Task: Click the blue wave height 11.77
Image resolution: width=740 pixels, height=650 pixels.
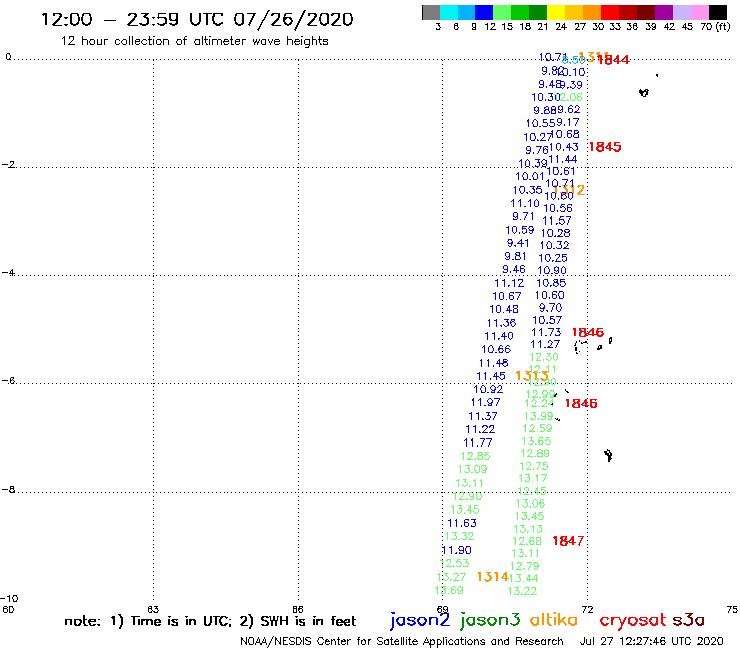Action: coord(478,443)
